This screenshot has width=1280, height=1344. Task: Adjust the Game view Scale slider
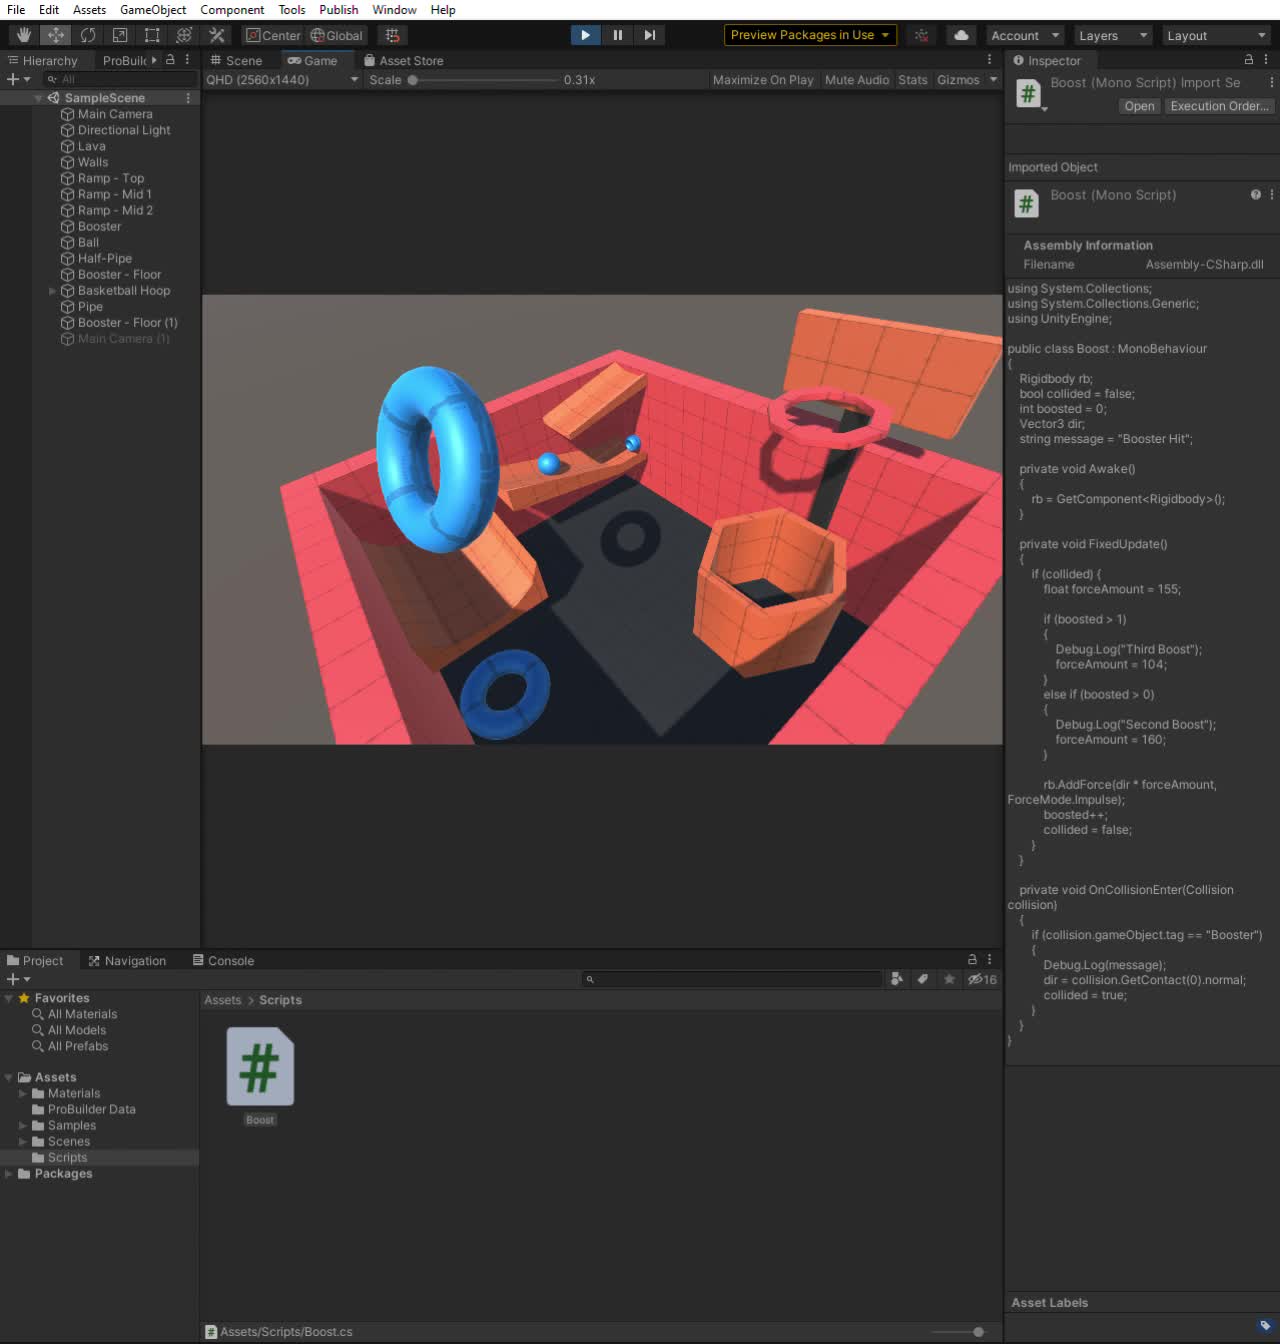pyautogui.click(x=413, y=80)
